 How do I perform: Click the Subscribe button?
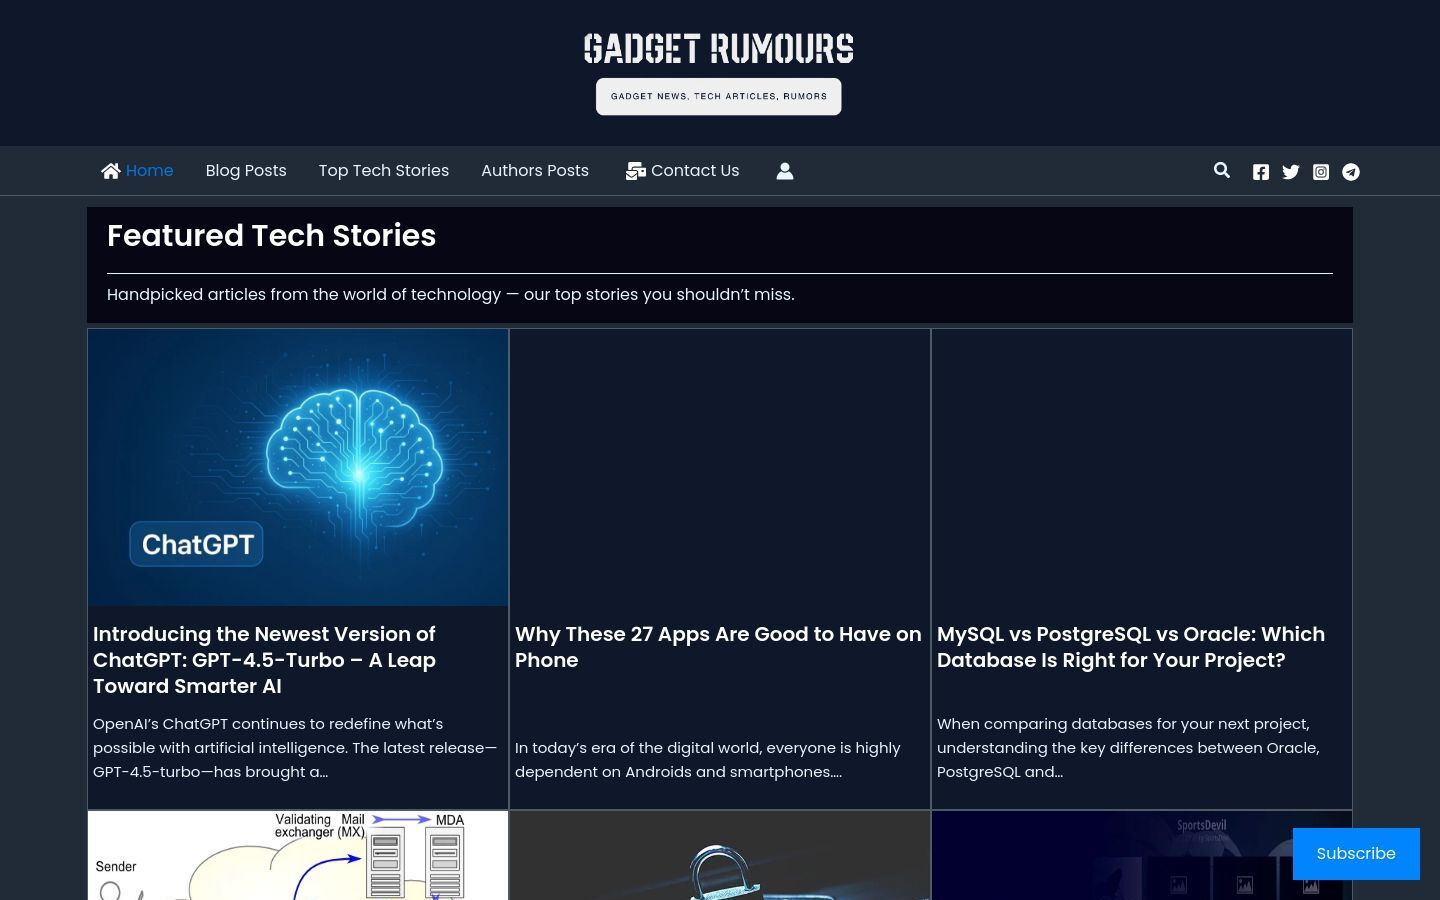point(1356,854)
